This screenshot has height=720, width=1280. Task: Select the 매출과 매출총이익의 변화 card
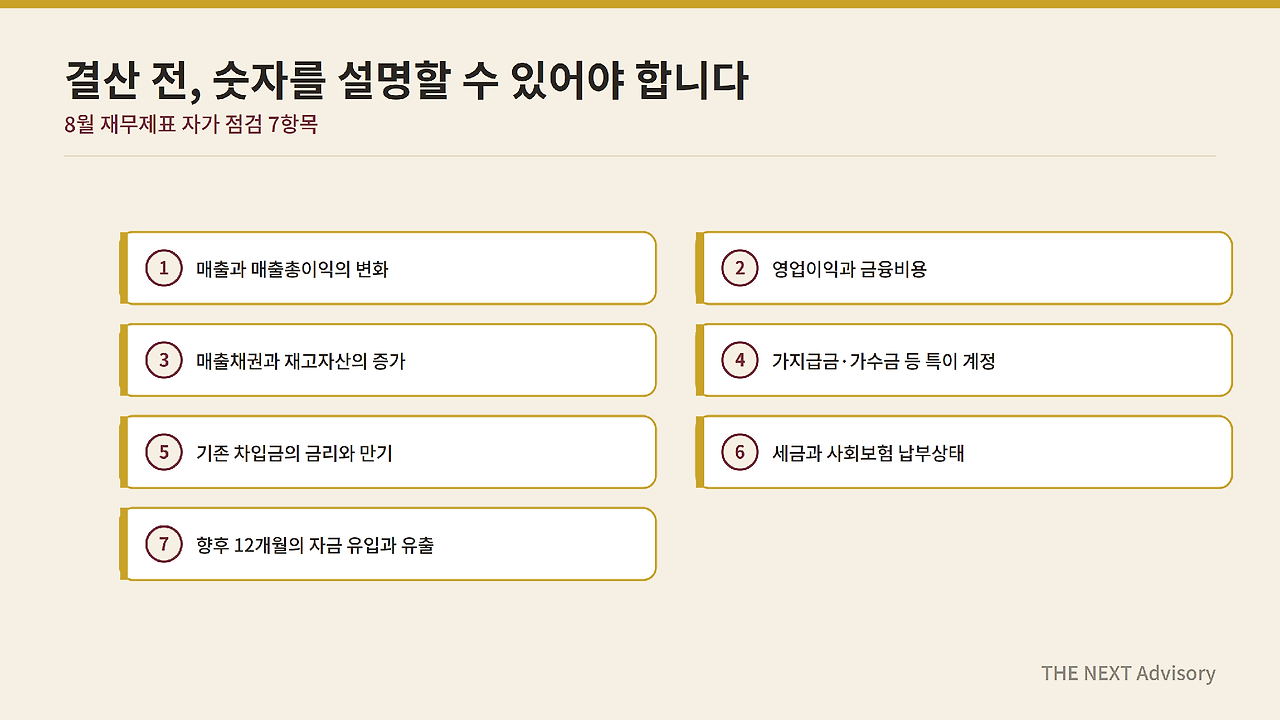point(388,268)
